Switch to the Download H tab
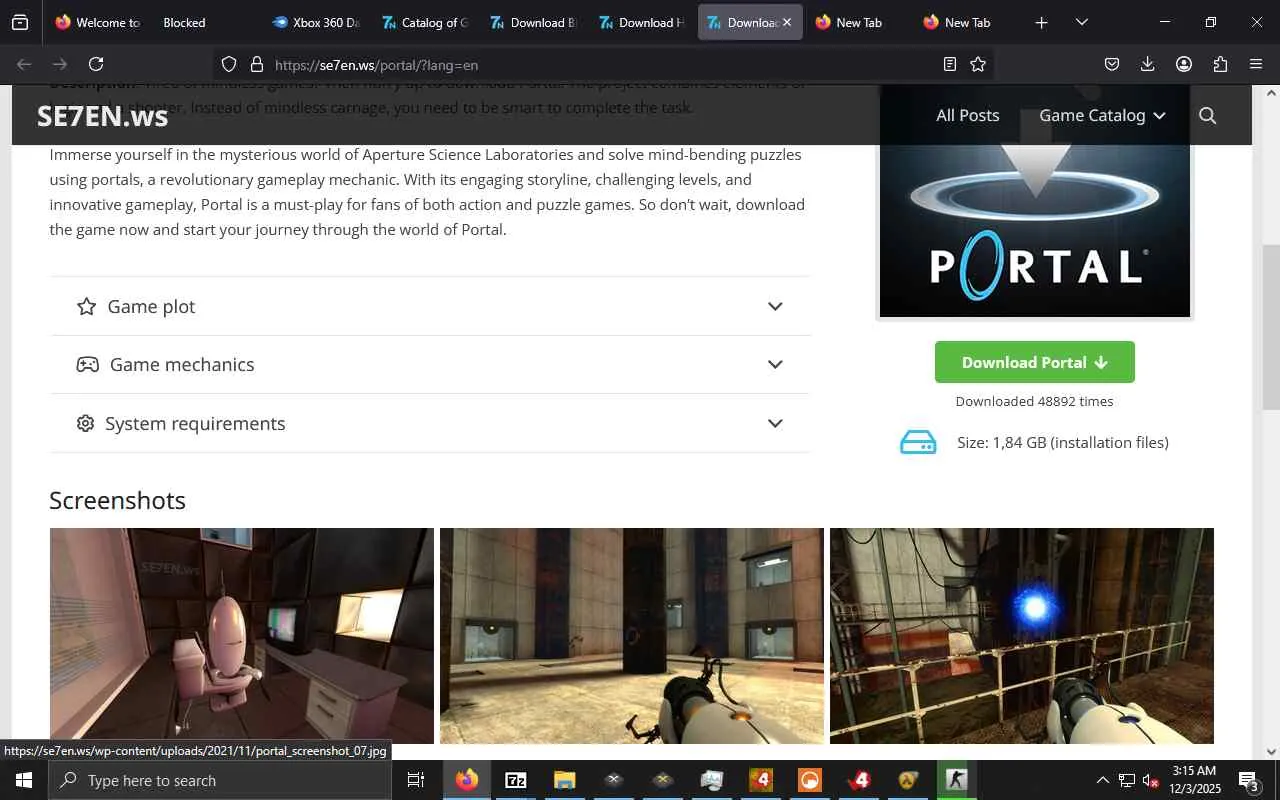This screenshot has width=1280, height=800. point(641,22)
